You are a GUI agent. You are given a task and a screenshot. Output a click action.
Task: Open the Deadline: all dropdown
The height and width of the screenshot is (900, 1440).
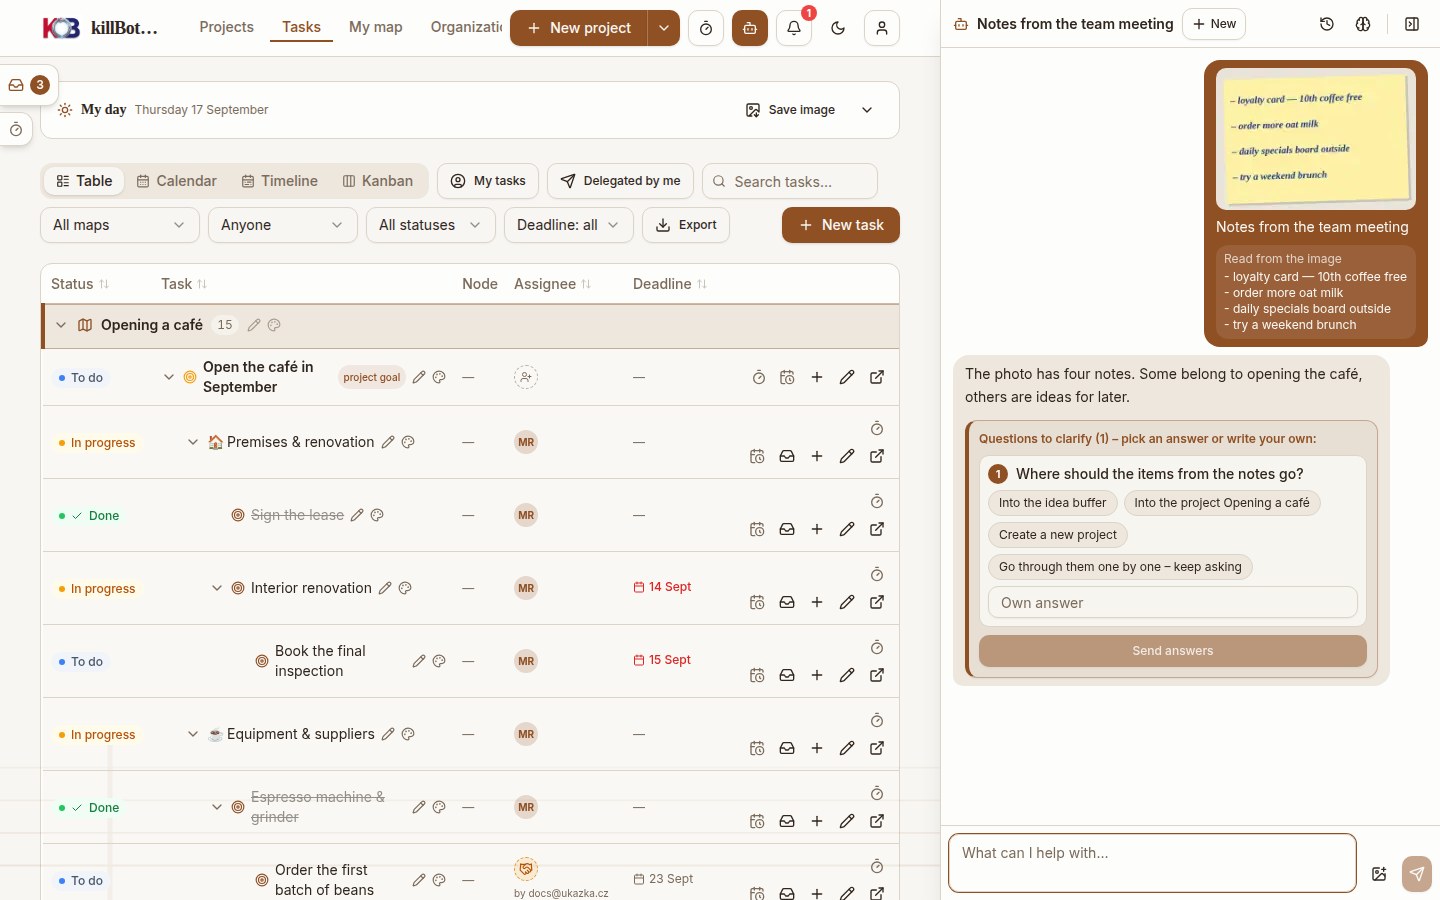click(x=568, y=225)
